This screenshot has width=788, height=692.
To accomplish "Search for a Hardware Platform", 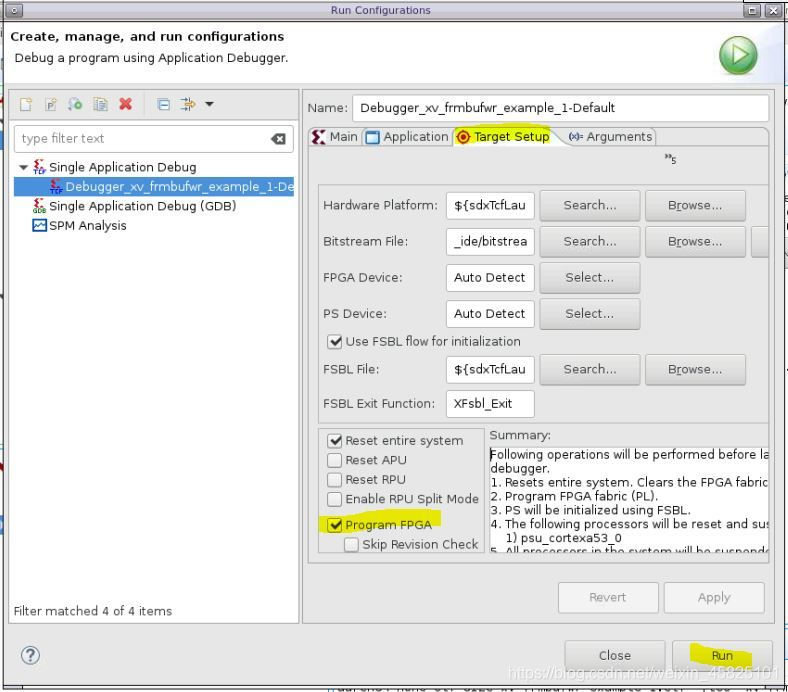I will point(589,206).
